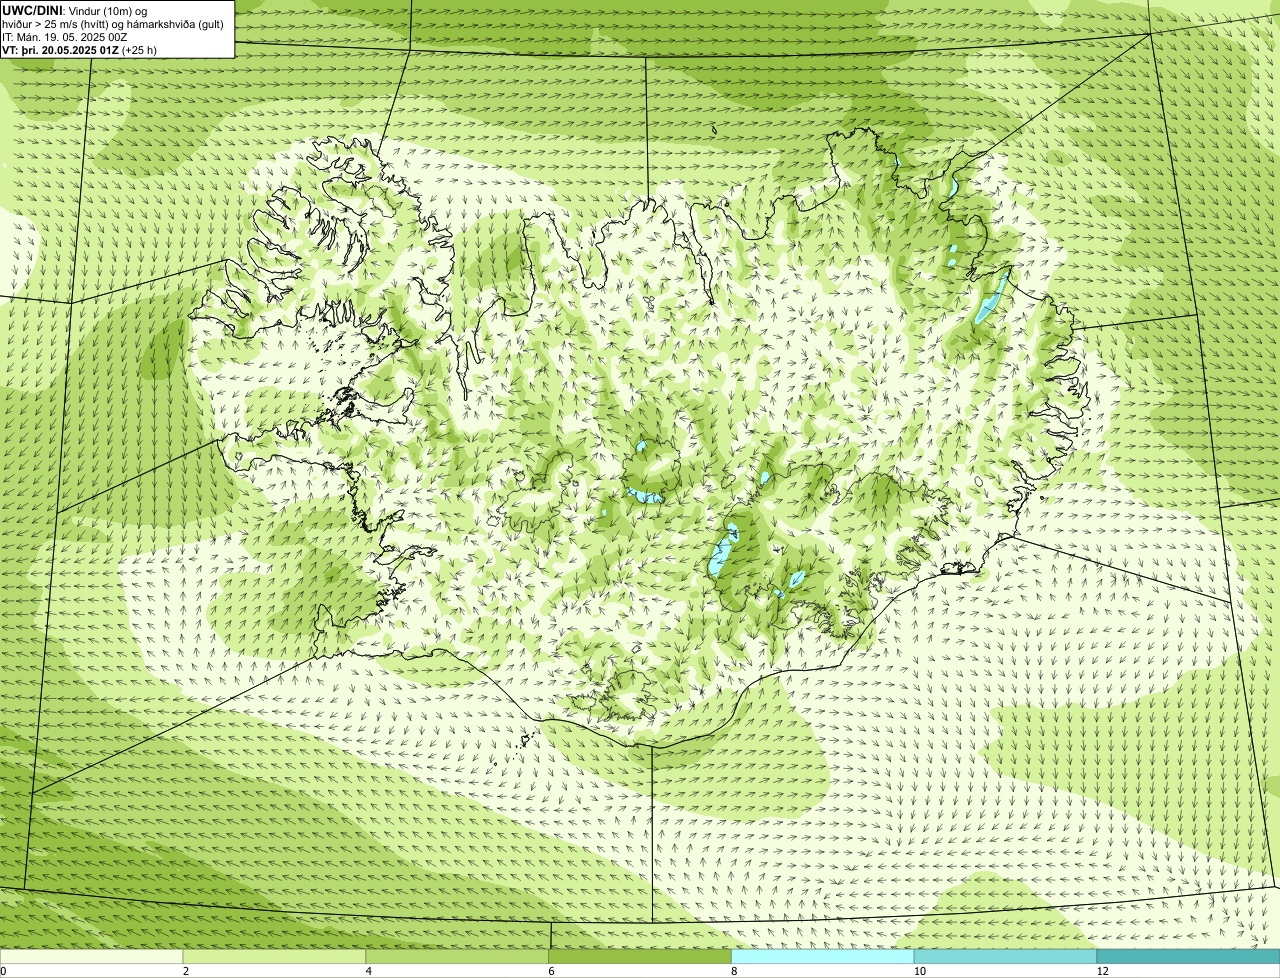Image resolution: width=1280 pixels, height=978 pixels.
Task: Select the 8–10 m/s light cyan legend band
Action: coord(824,957)
